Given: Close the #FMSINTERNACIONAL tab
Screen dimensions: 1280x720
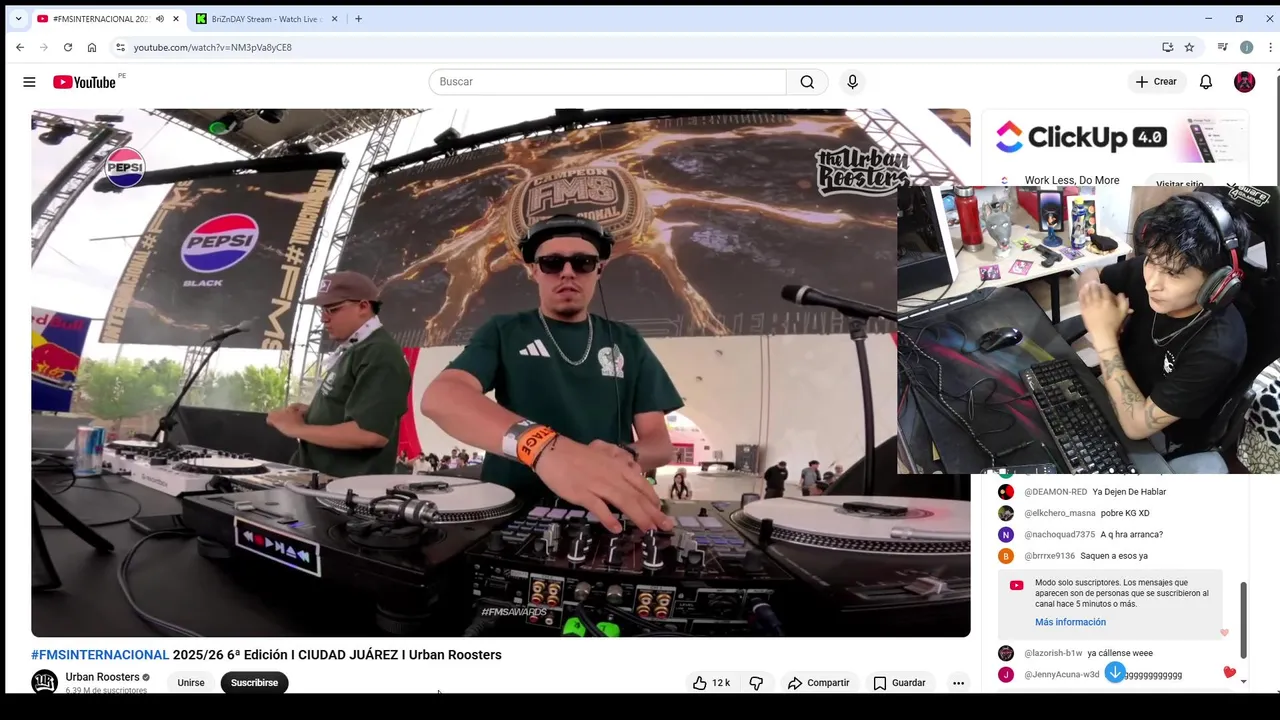Looking at the screenshot, I should click(x=176, y=19).
